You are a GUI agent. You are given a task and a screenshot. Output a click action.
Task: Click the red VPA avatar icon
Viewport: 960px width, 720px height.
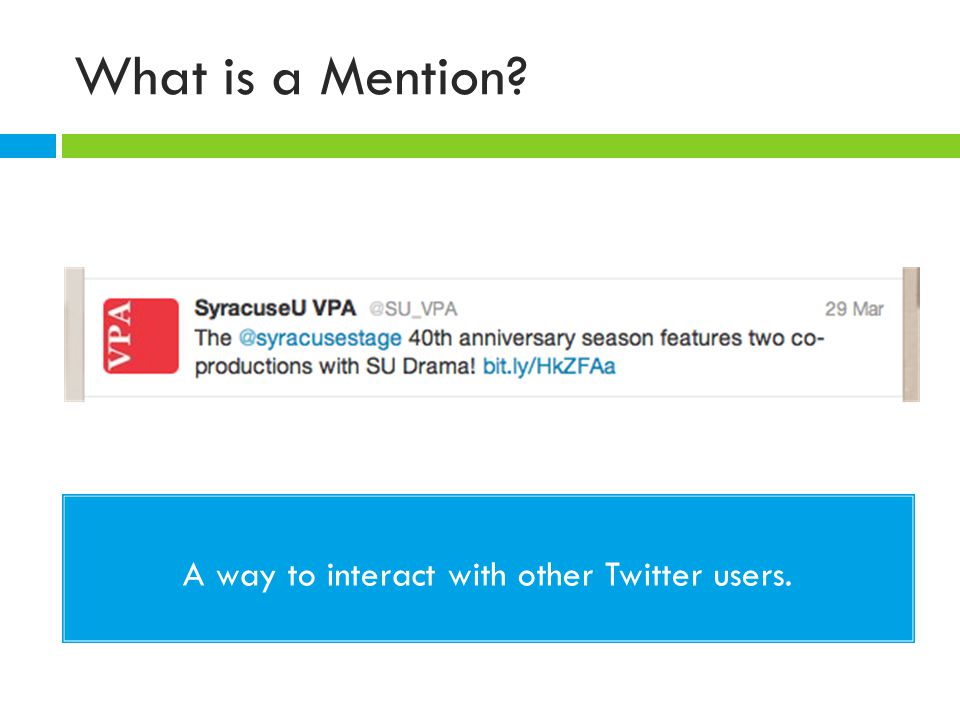tap(141, 336)
